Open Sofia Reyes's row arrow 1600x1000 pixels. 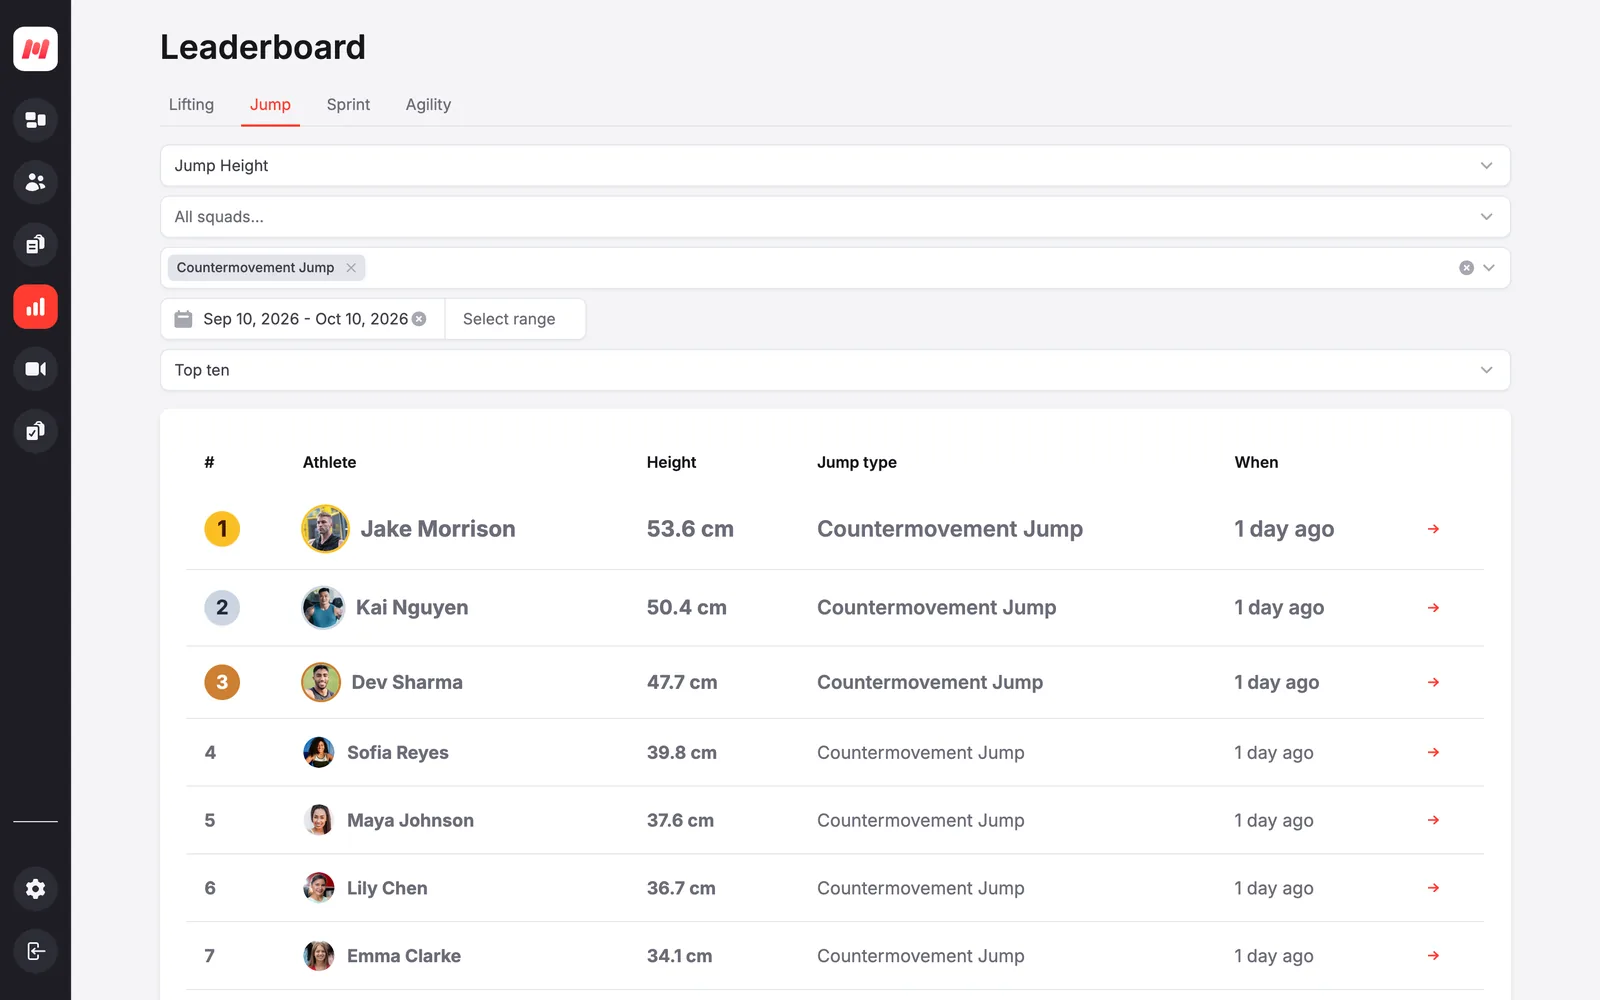pyautogui.click(x=1433, y=752)
